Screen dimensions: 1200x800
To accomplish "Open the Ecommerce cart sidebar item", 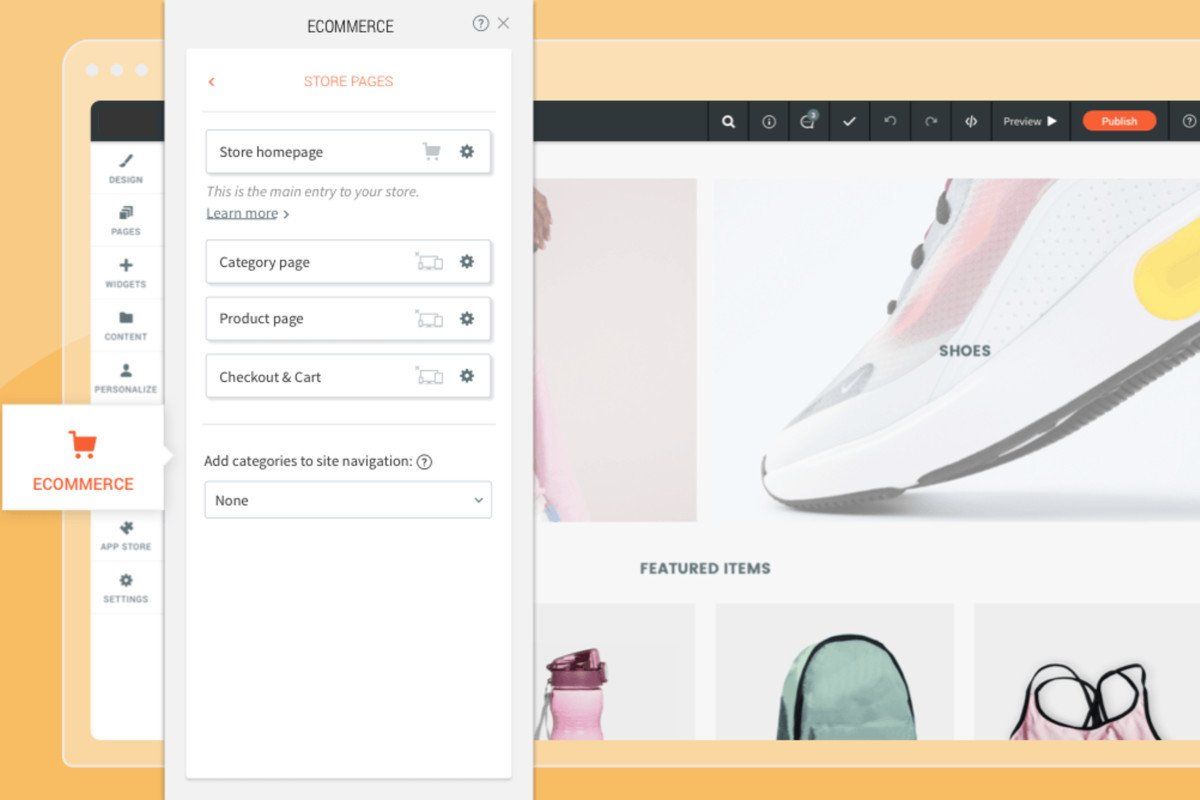I will [x=83, y=458].
